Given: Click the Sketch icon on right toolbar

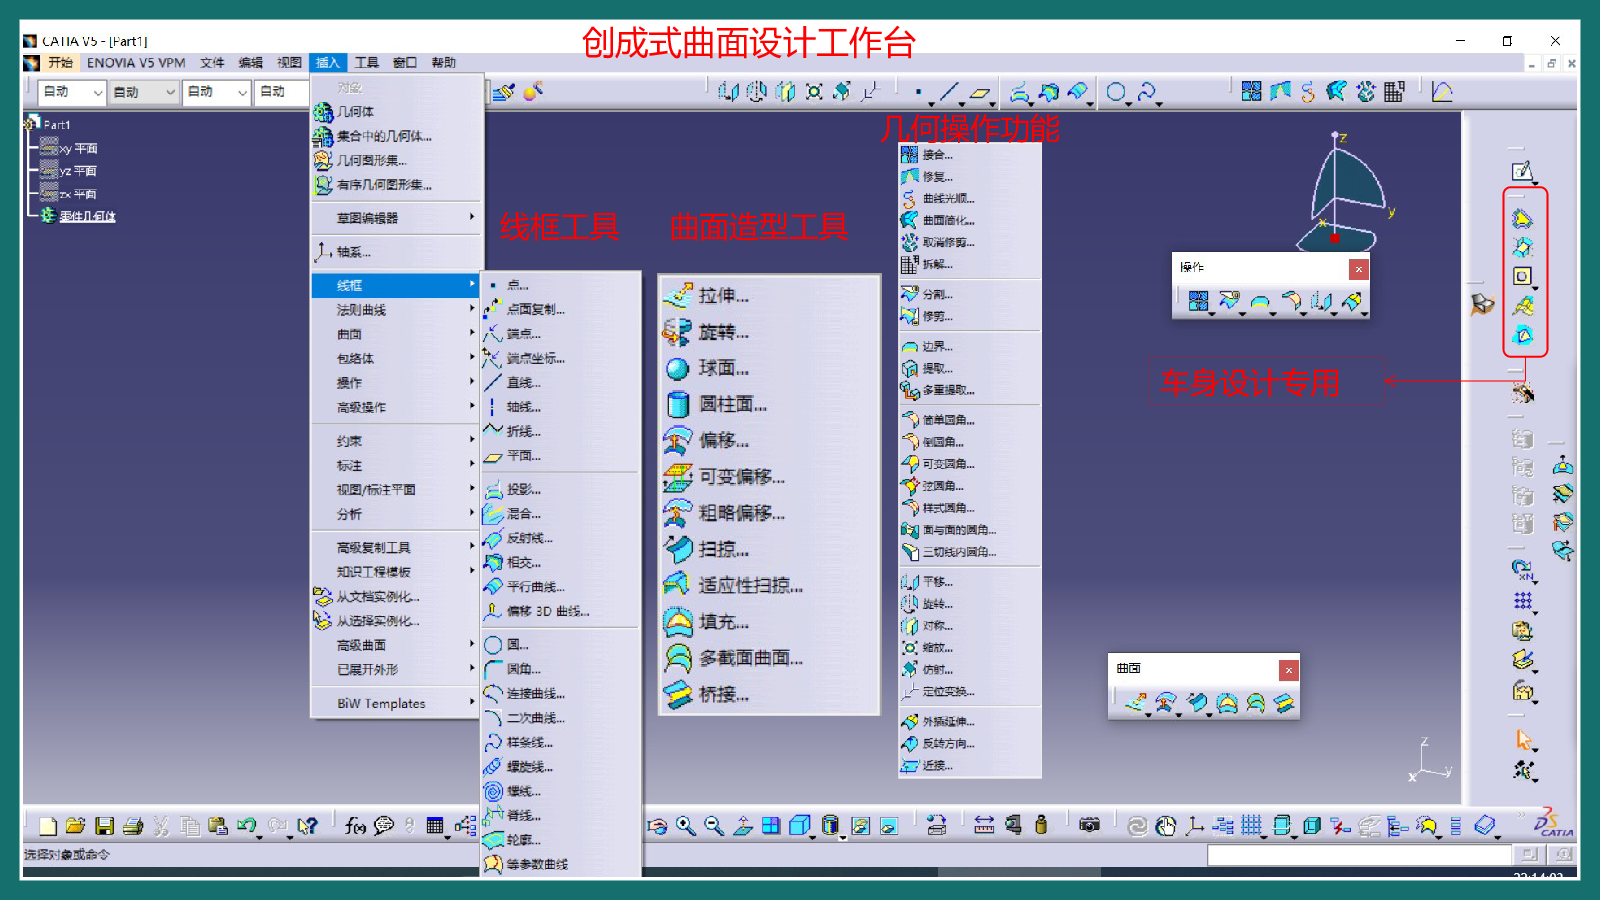Looking at the screenshot, I should [x=1522, y=171].
